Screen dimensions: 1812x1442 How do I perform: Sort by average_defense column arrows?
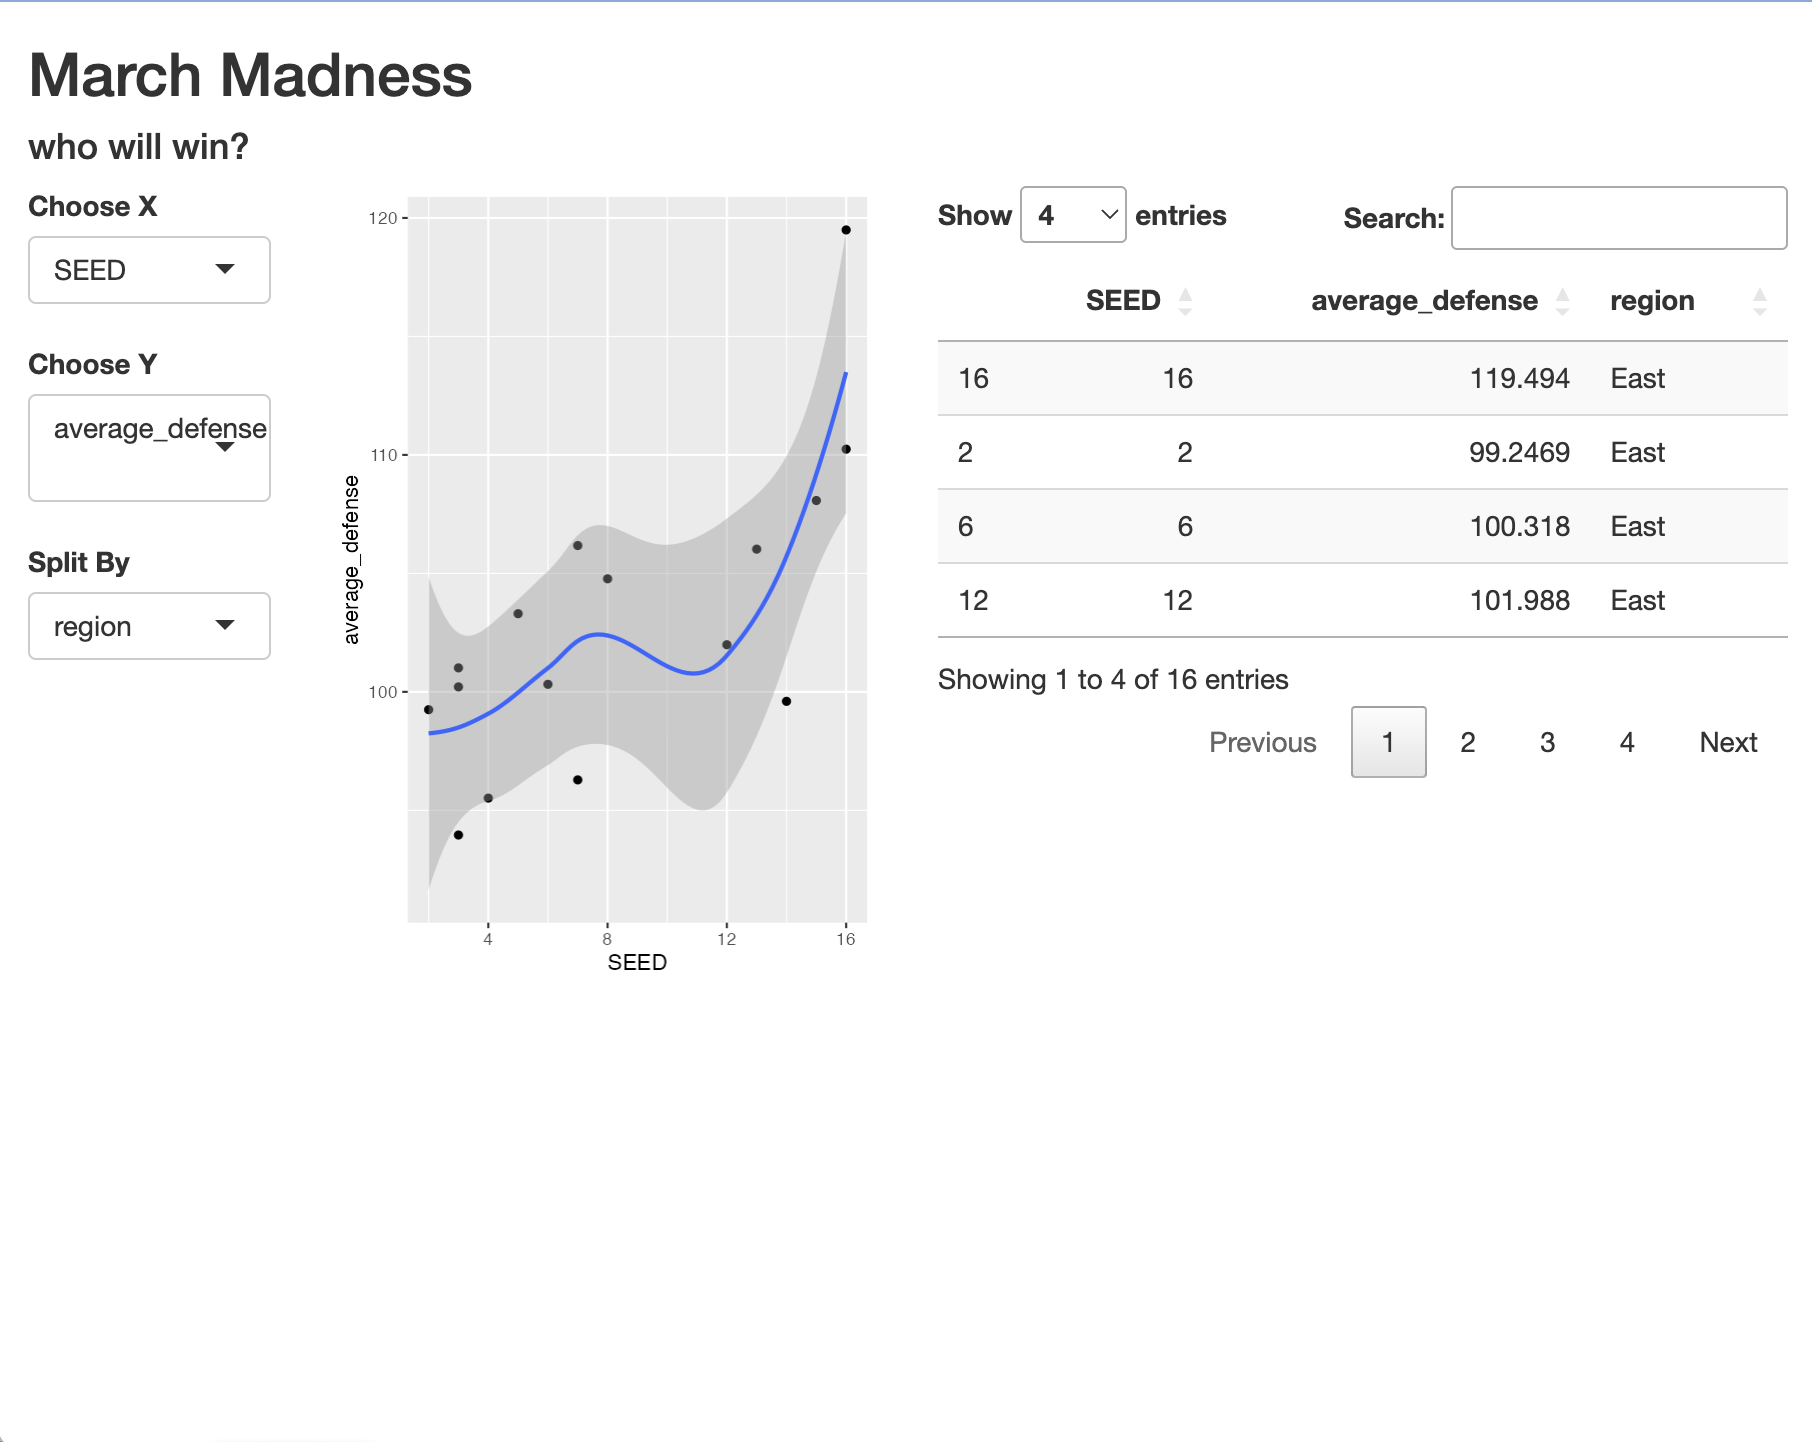[1562, 301]
